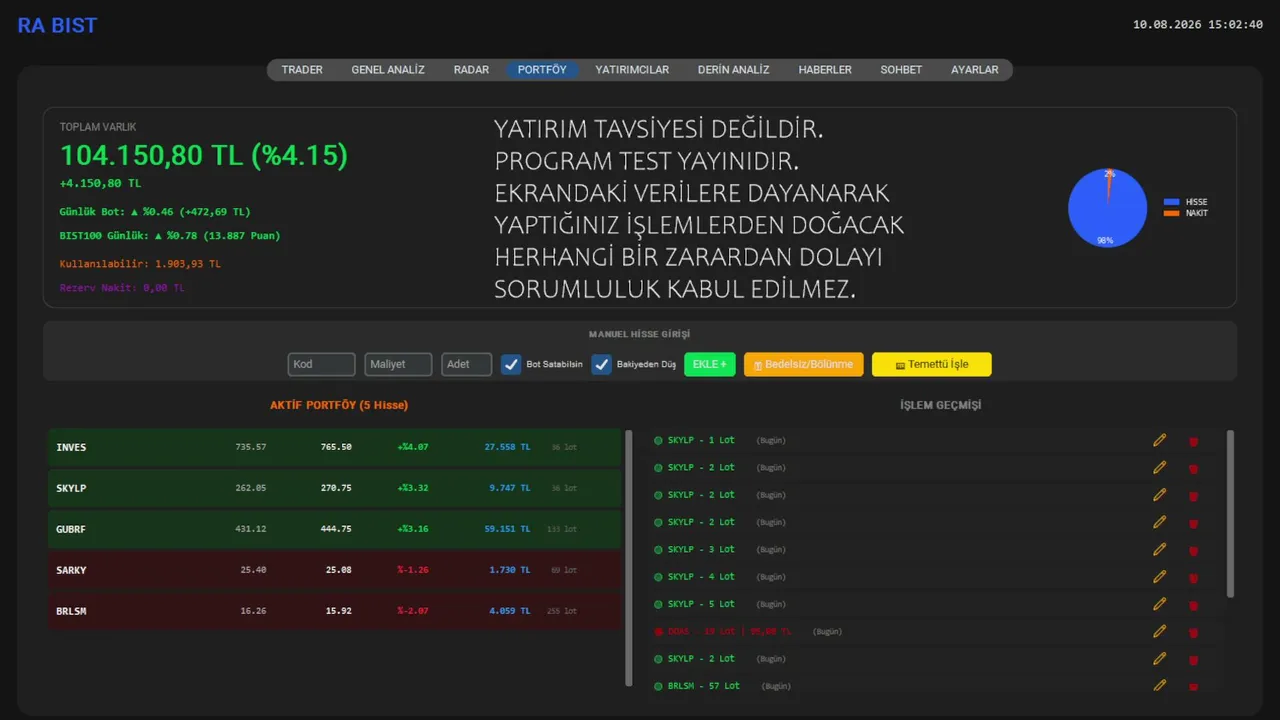The height and width of the screenshot is (720, 1280).
Task: Click the transaction history scrollbar
Action: (x=1230, y=514)
